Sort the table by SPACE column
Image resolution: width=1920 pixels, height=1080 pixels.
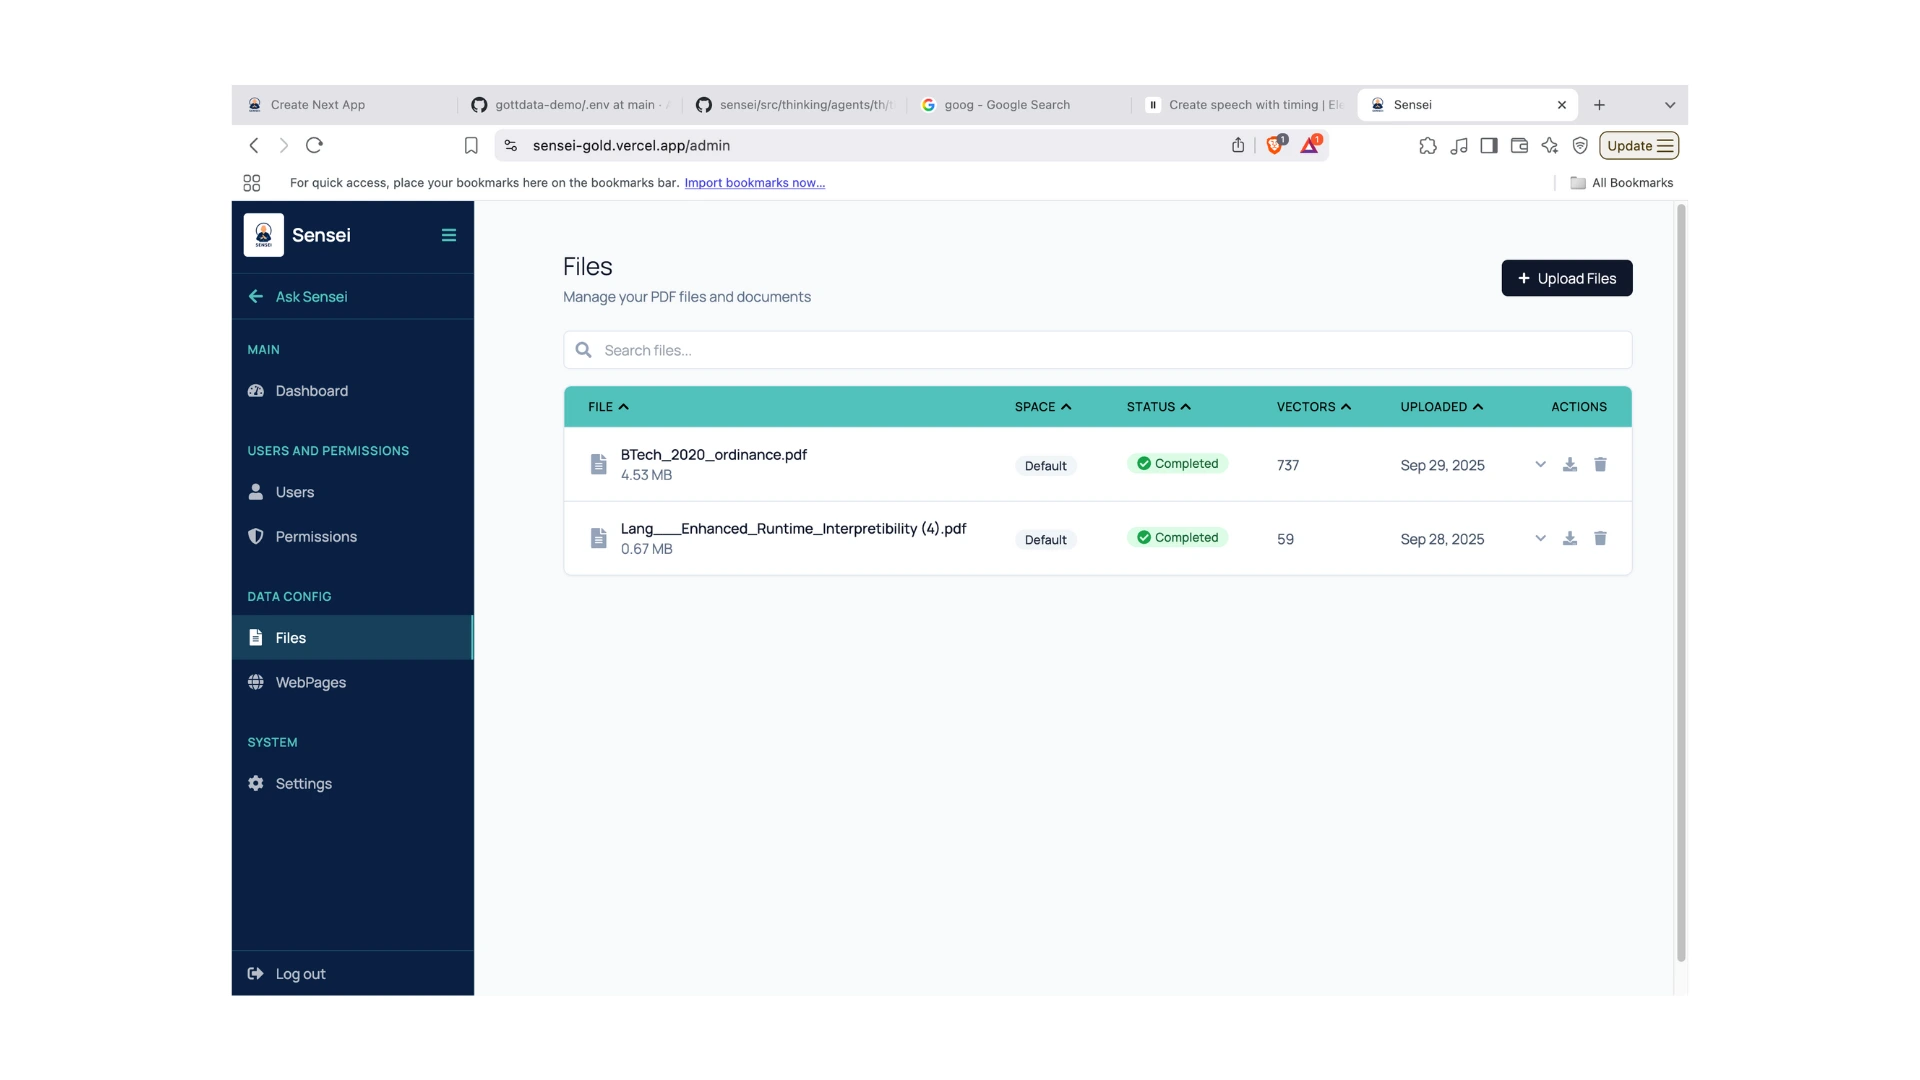click(x=1043, y=407)
